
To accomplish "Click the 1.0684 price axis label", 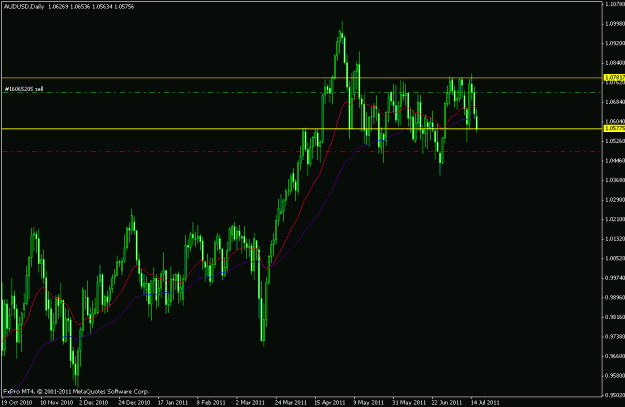I will [x=615, y=102].
